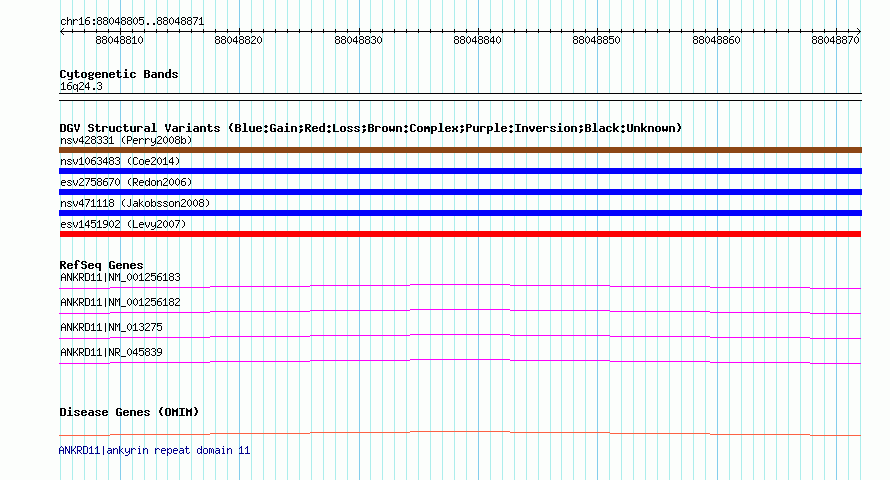Click ruler position 88048840

click(x=477, y=40)
